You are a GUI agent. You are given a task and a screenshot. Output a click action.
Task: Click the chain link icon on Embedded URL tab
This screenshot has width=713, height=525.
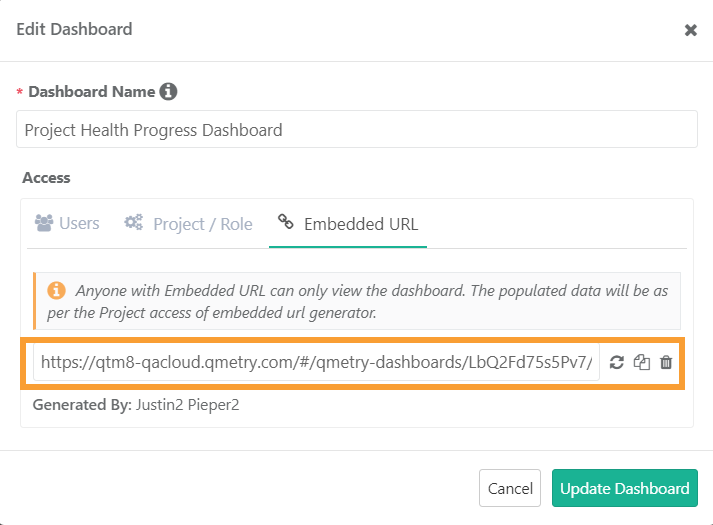tap(286, 223)
